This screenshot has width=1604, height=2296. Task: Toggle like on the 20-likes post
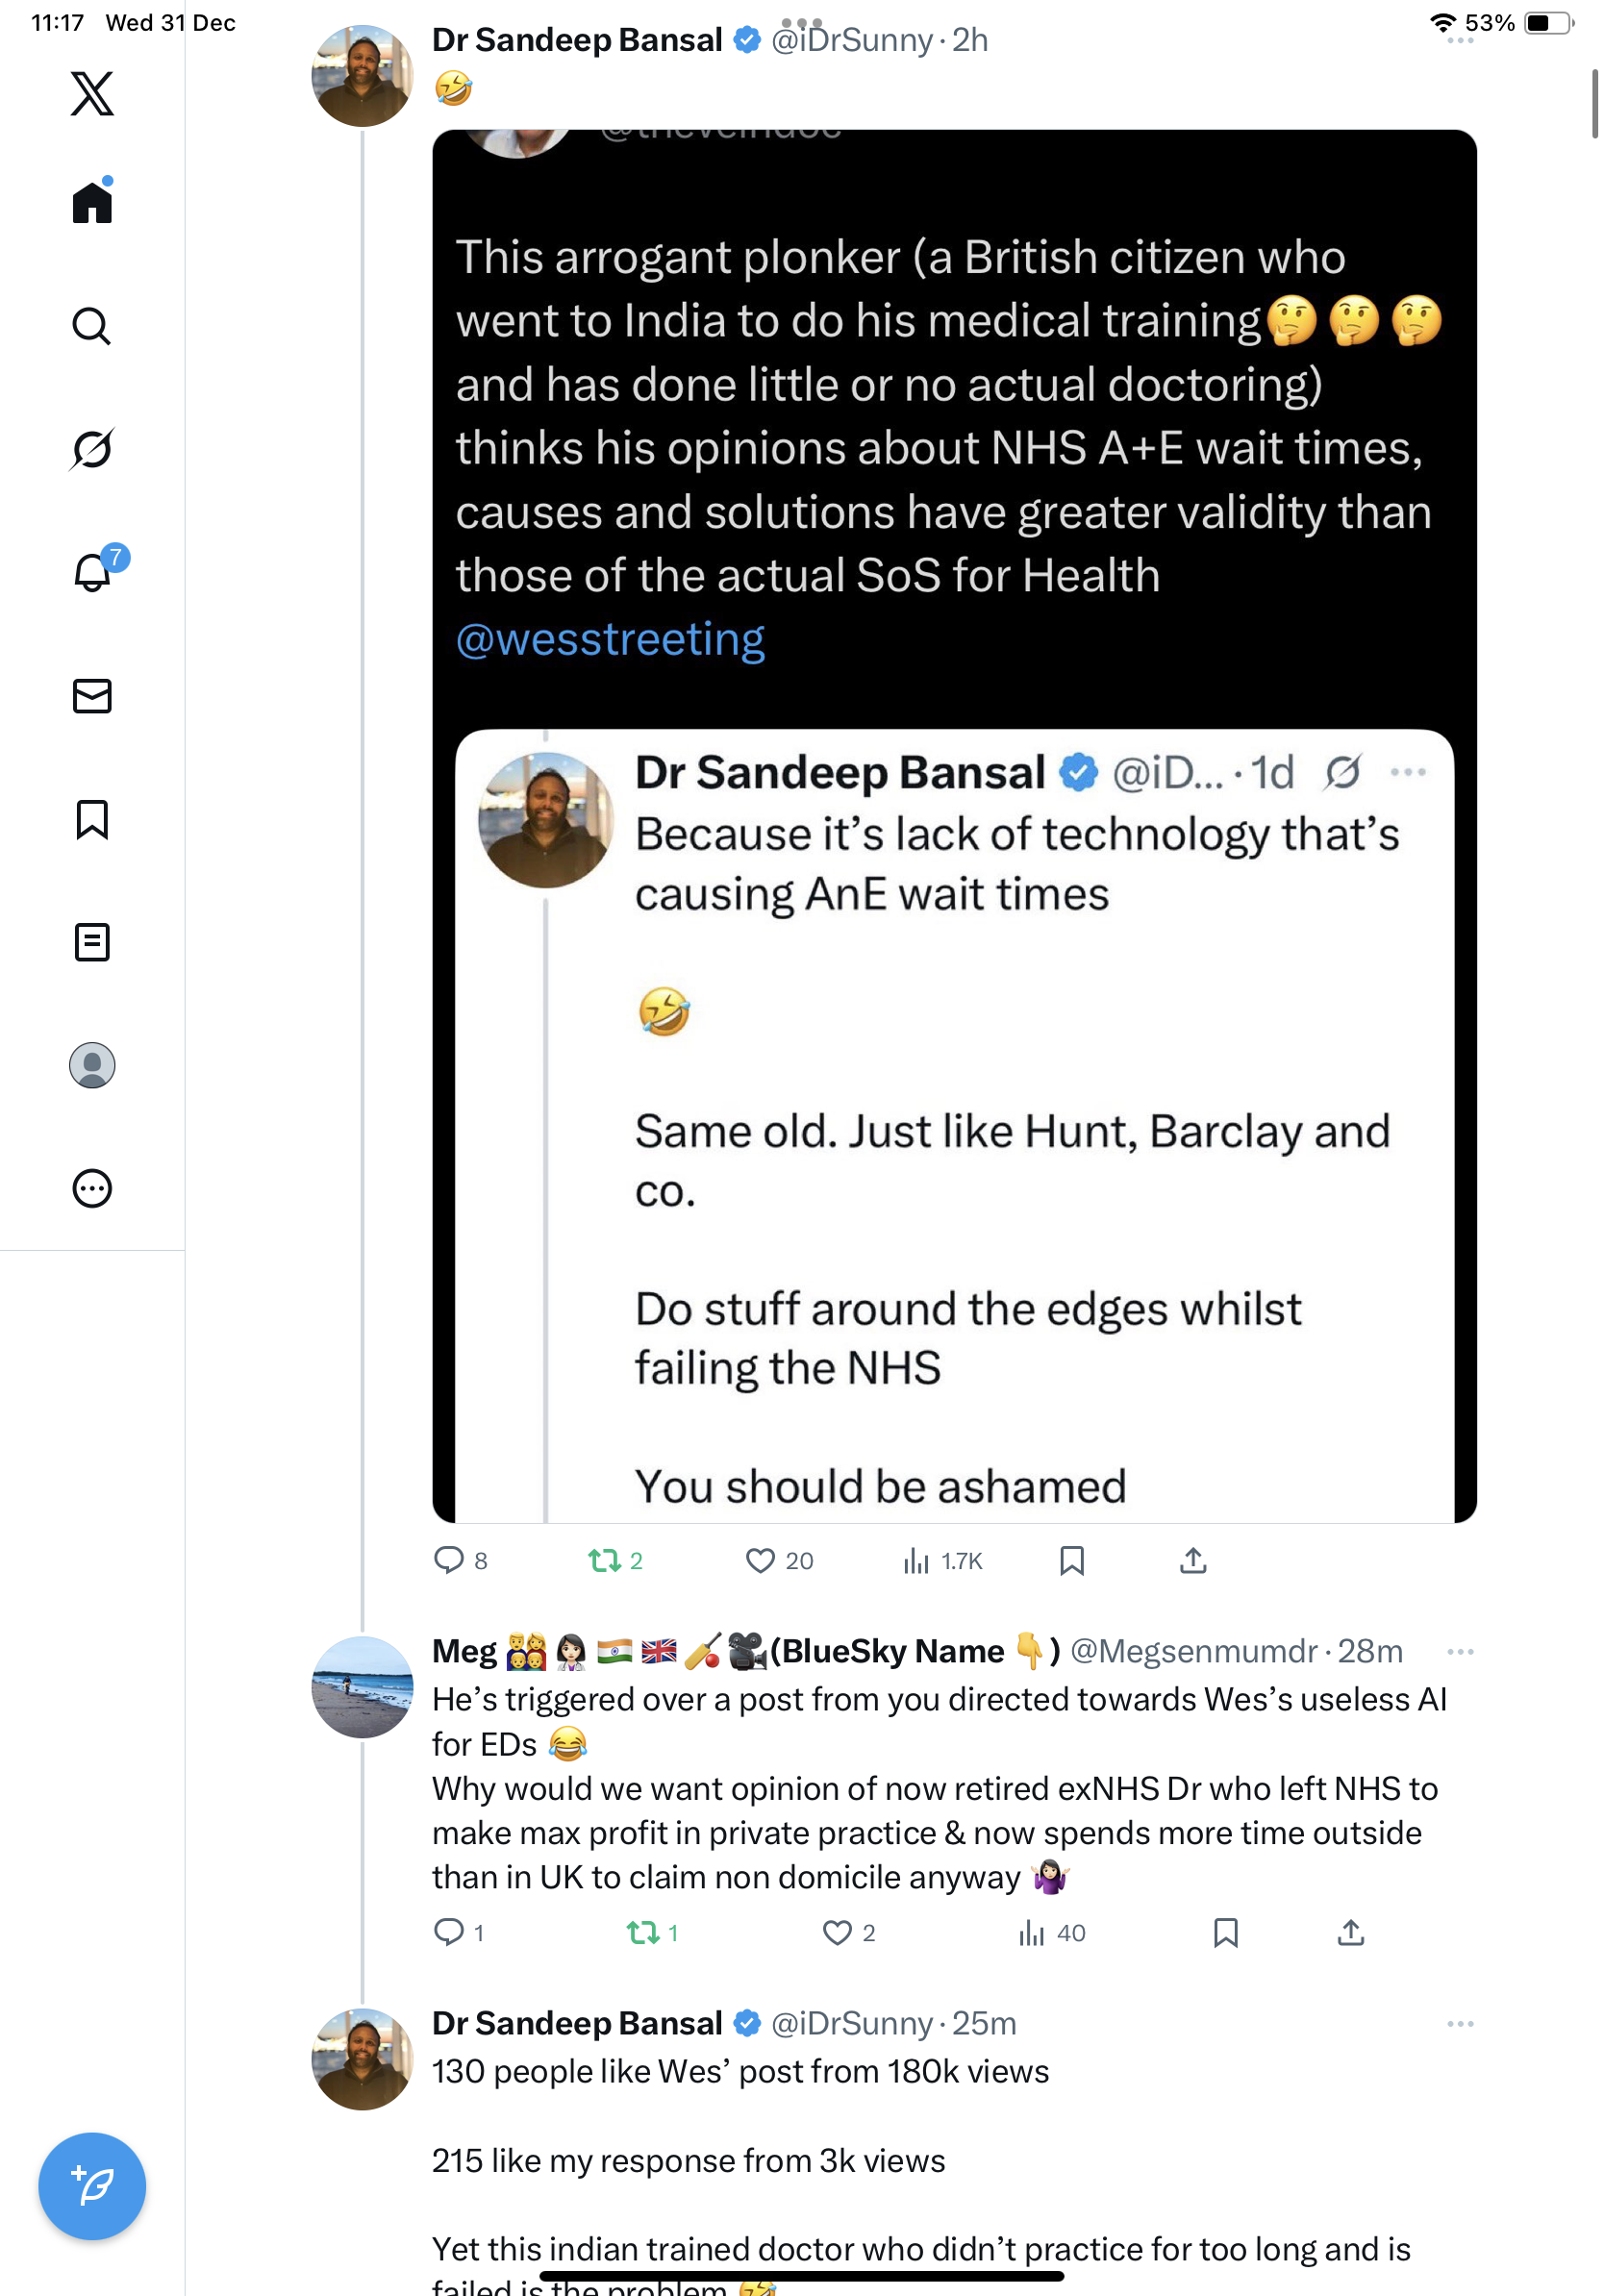760,1560
